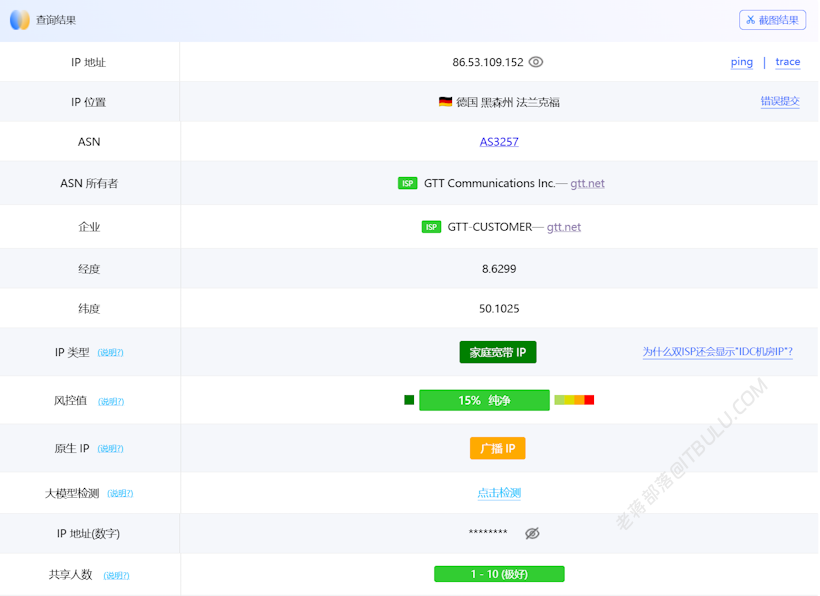Image resolution: width=820 pixels, height=596 pixels.
Task: Open the trace link
Action: pos(788,62)
